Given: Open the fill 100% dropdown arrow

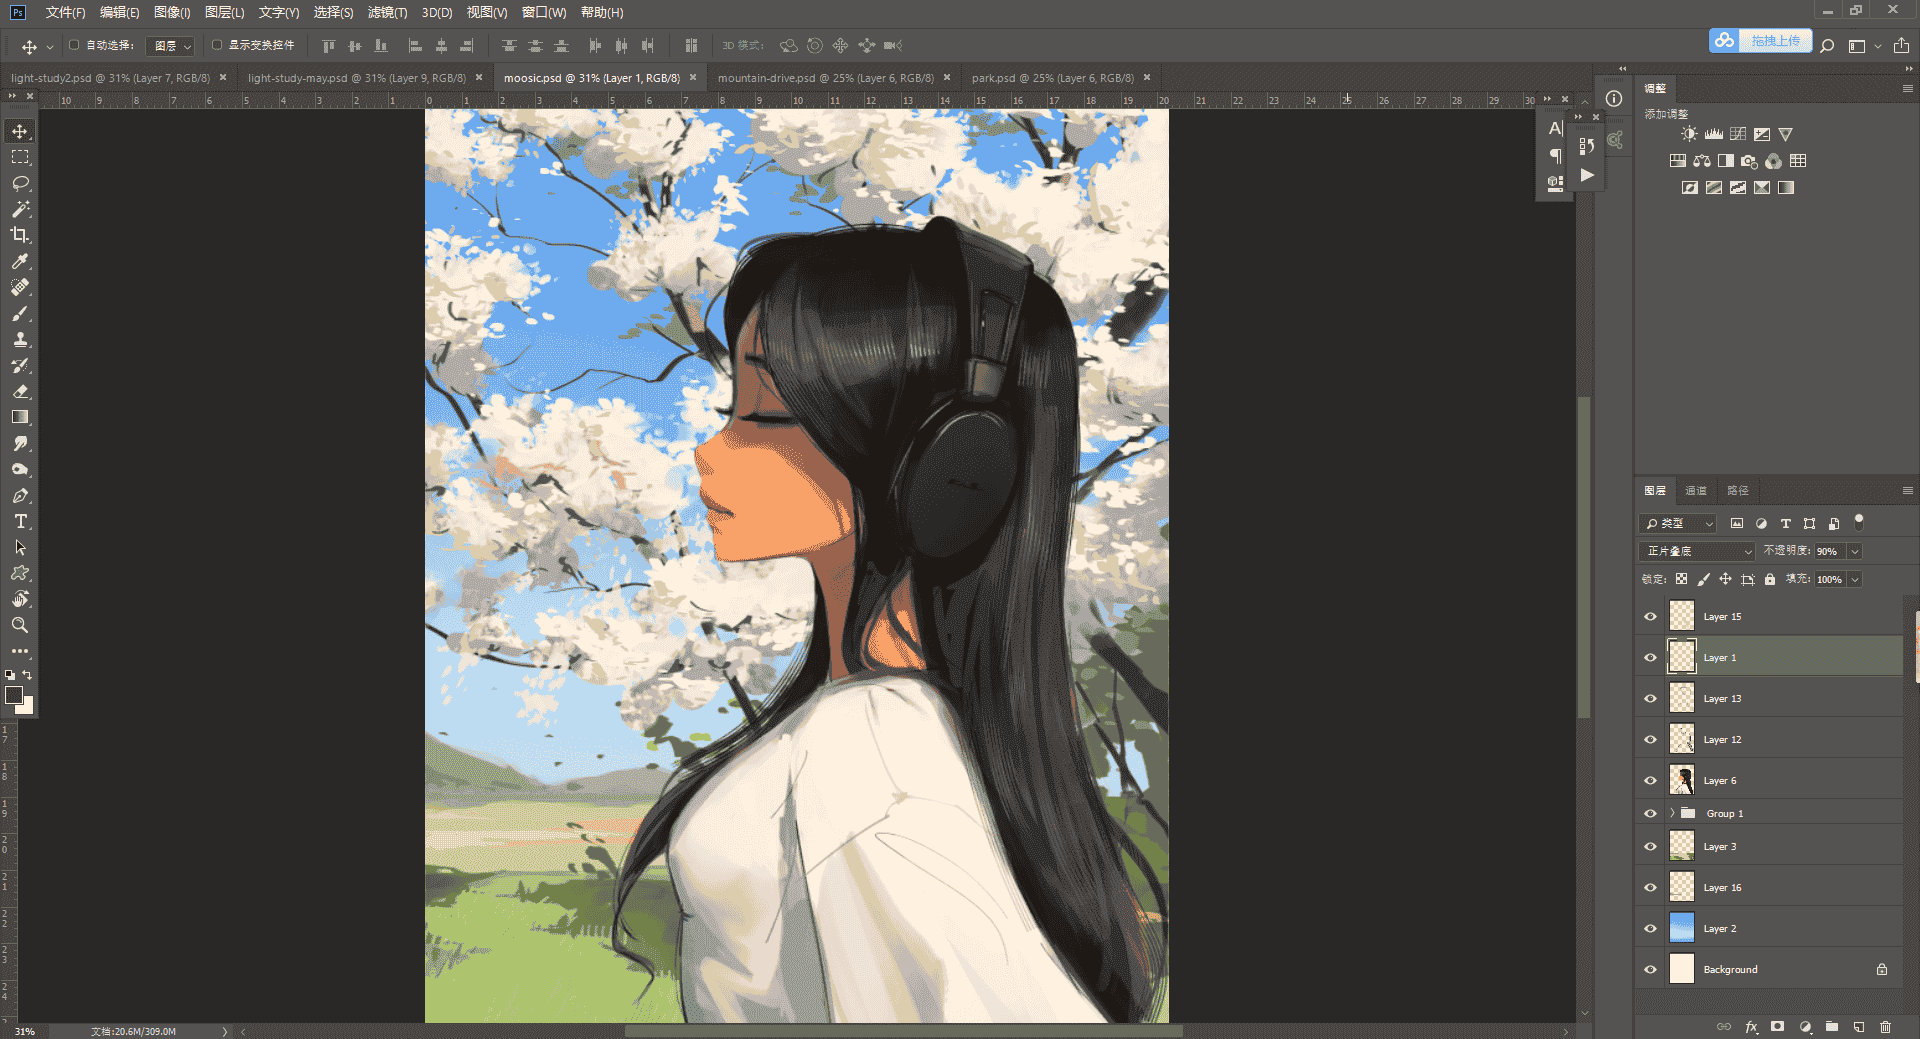Looking at the screenshot, I should pos(1855,580).
